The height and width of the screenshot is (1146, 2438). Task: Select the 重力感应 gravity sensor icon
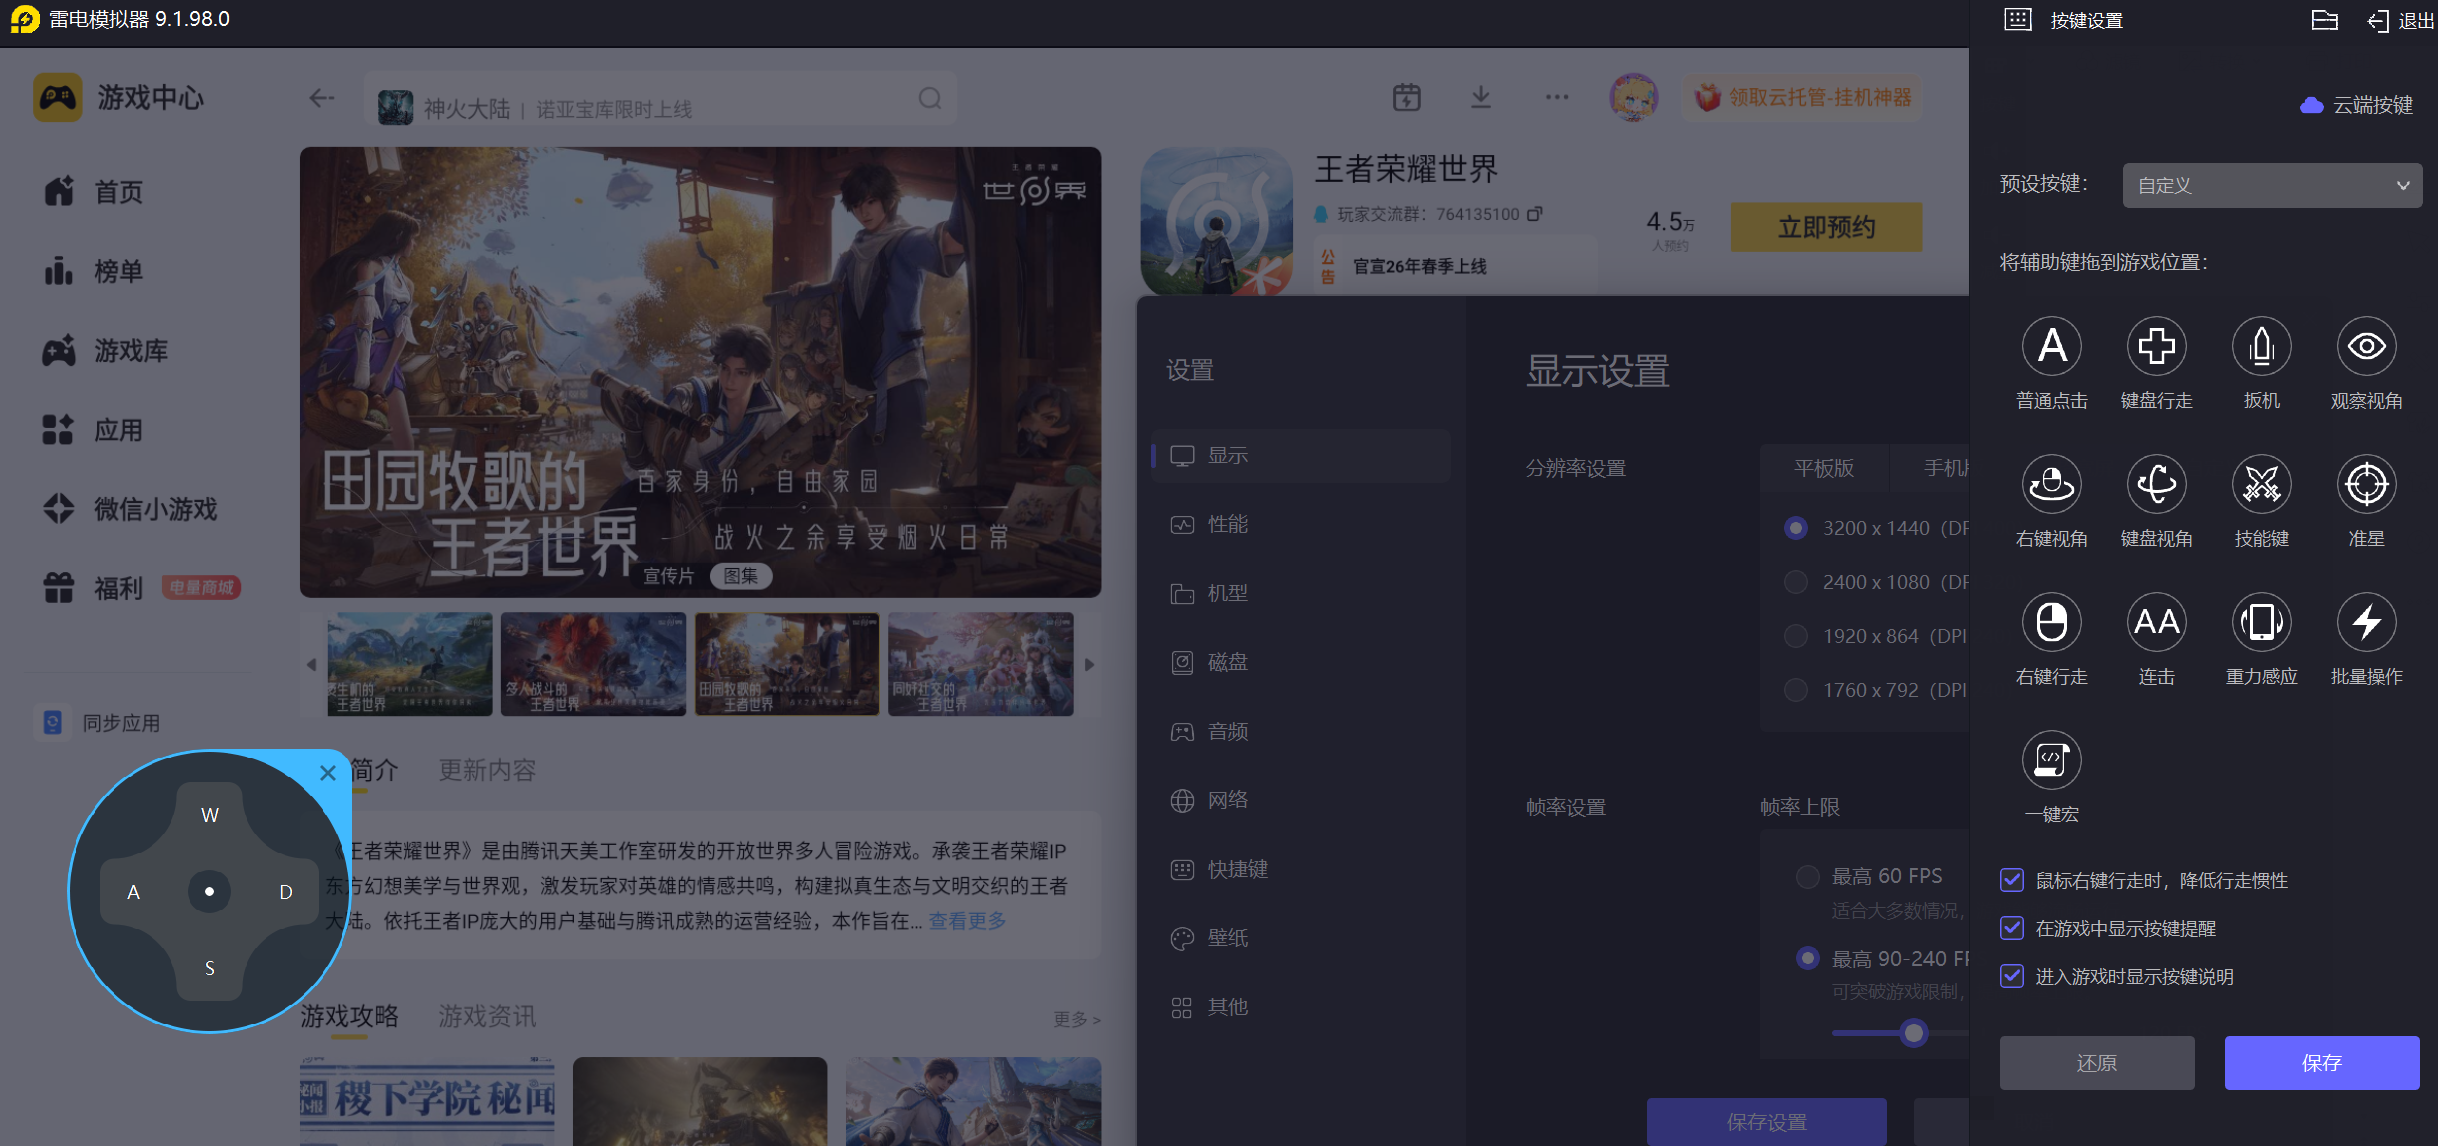(x=2261, y=623)
